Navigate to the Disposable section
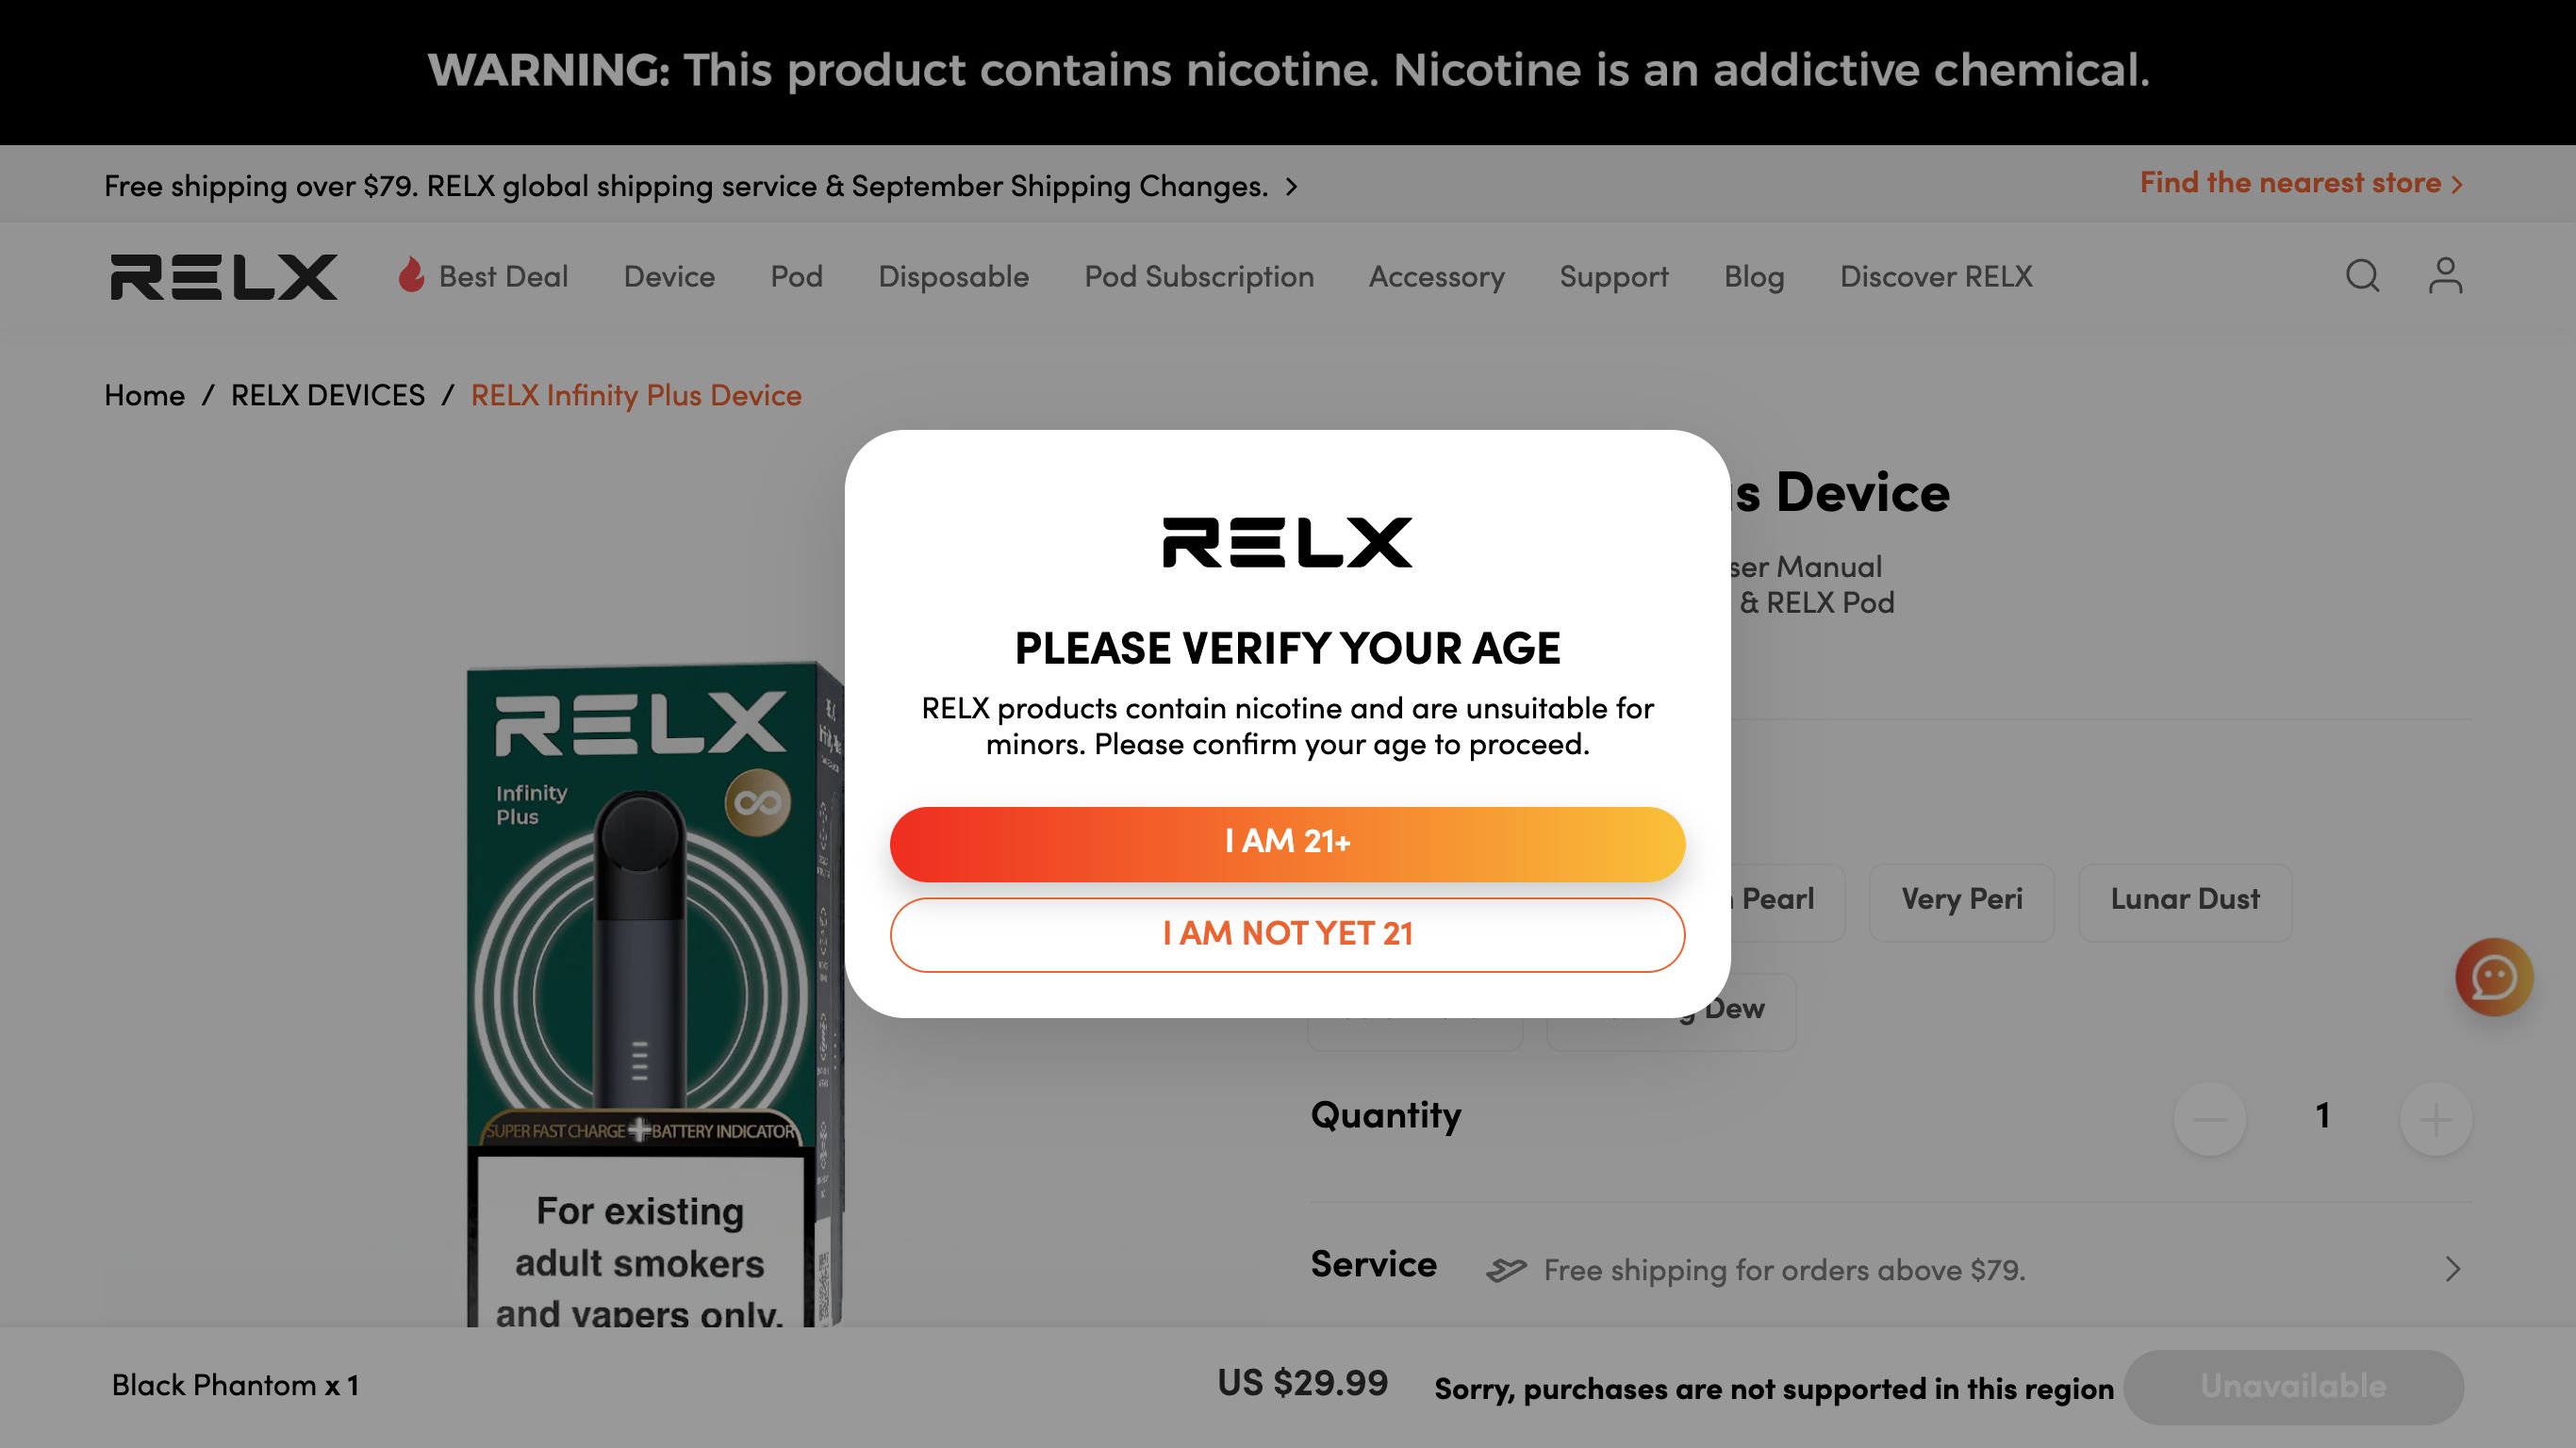Image resolution: width=2576 pixels, height=1448 pixels. (953, 277)
